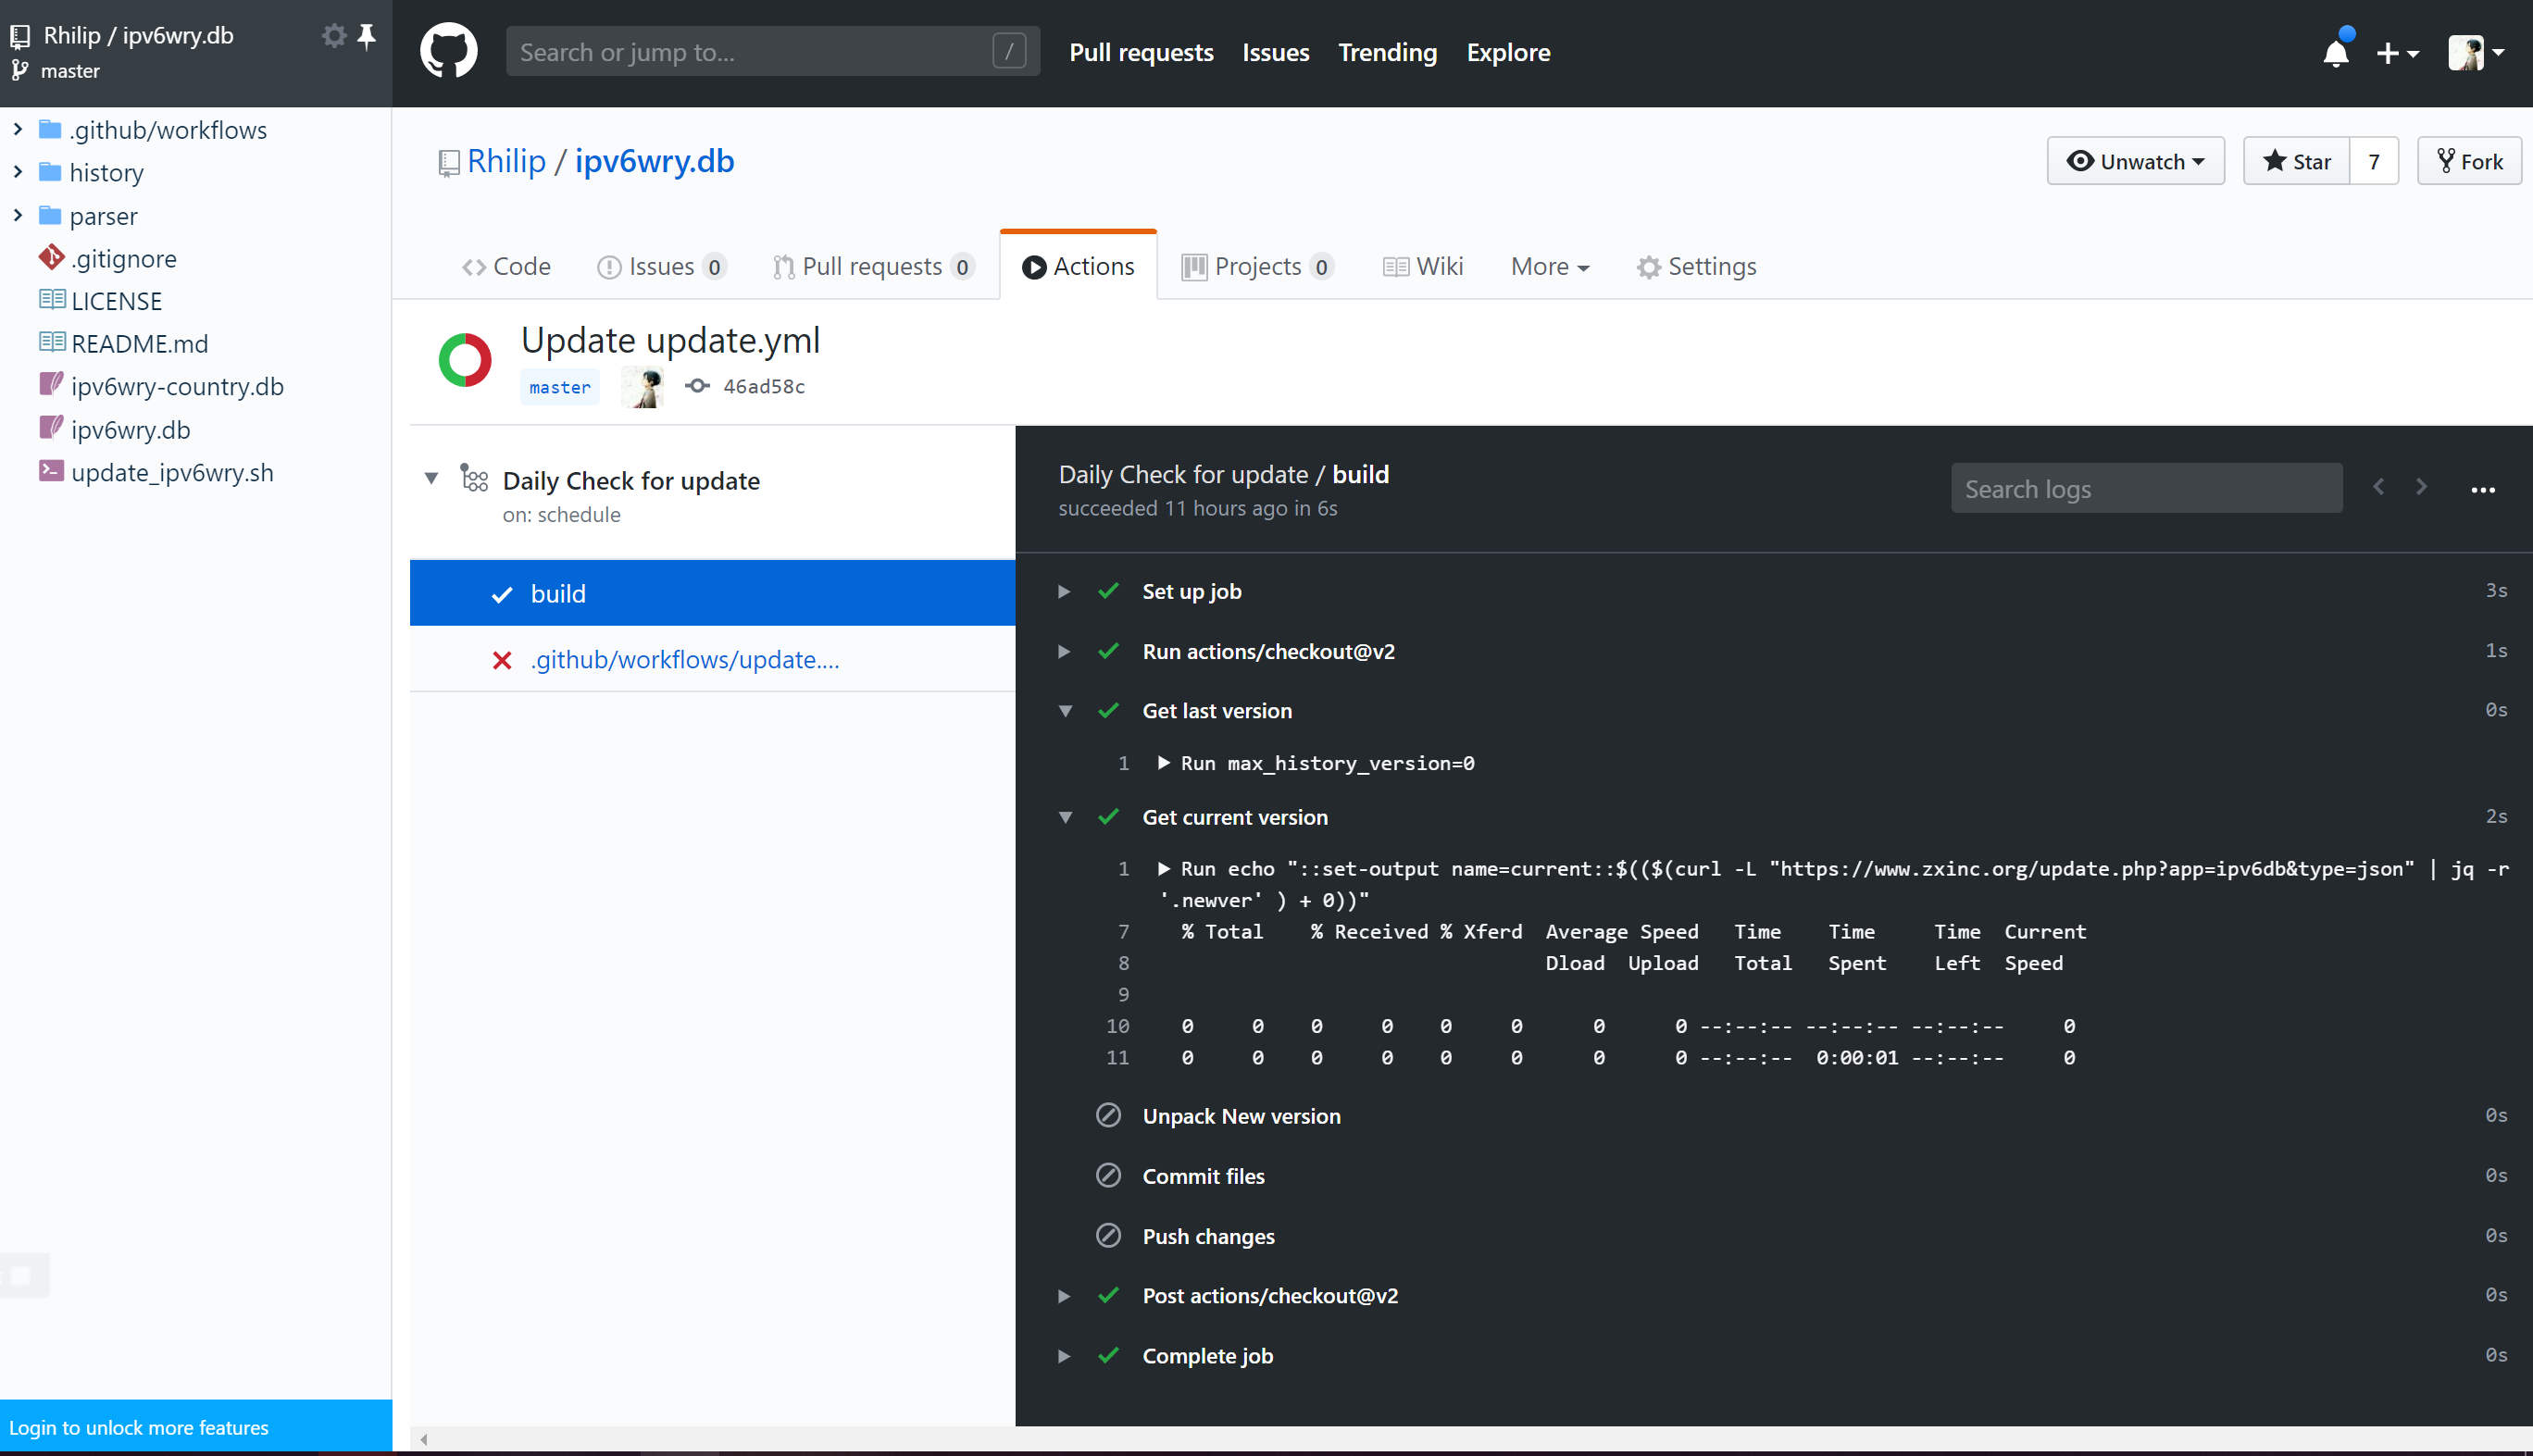Go to next log search result
The width and height of the screenshot is (2533, 1456).
(2421, 487)
